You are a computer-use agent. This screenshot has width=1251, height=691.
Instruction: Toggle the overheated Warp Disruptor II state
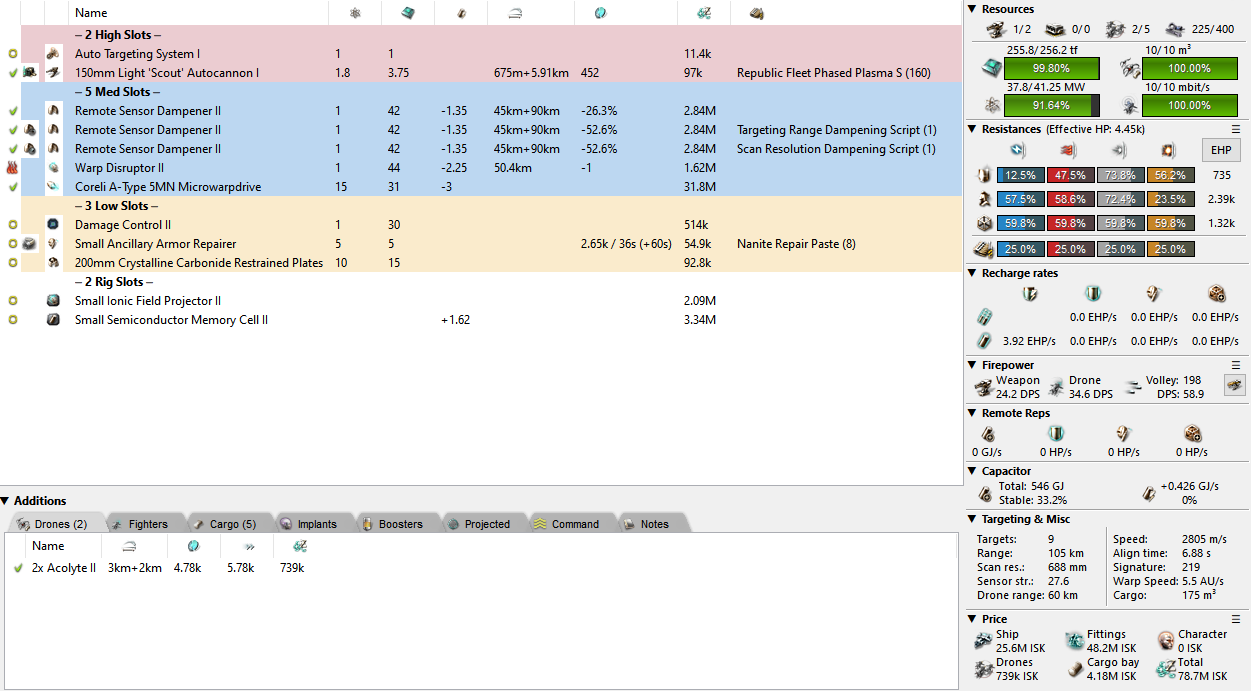(12, 168)
